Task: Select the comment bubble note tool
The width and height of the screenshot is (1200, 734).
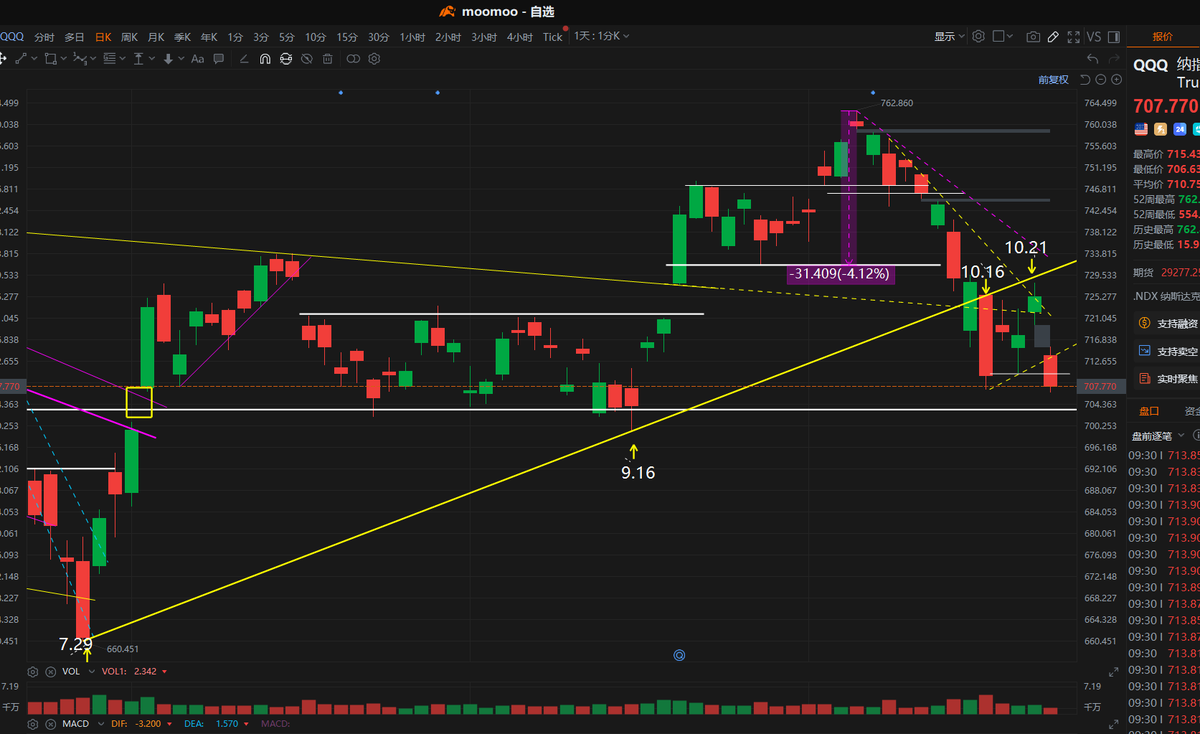Action: [x=218, y=59]
